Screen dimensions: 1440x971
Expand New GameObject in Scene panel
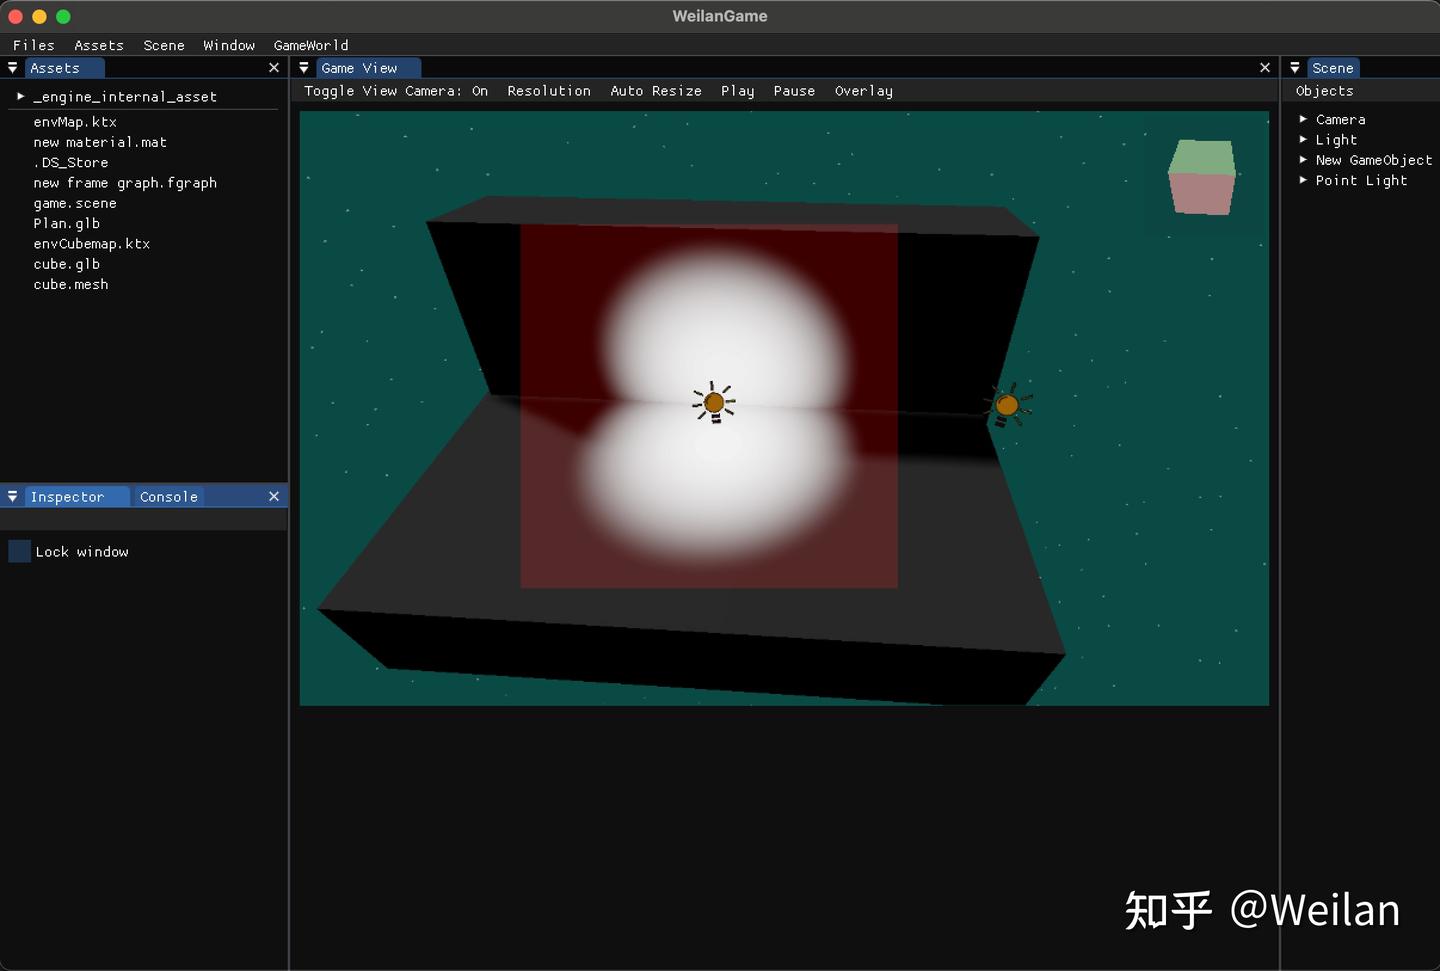point(1303,160)
